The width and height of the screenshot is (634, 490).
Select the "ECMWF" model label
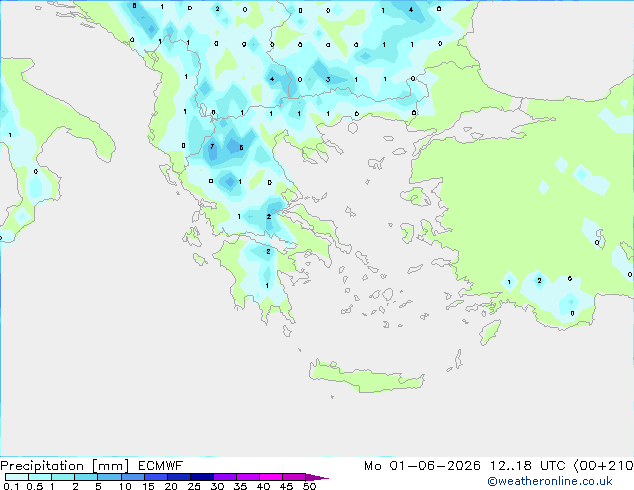161,466
